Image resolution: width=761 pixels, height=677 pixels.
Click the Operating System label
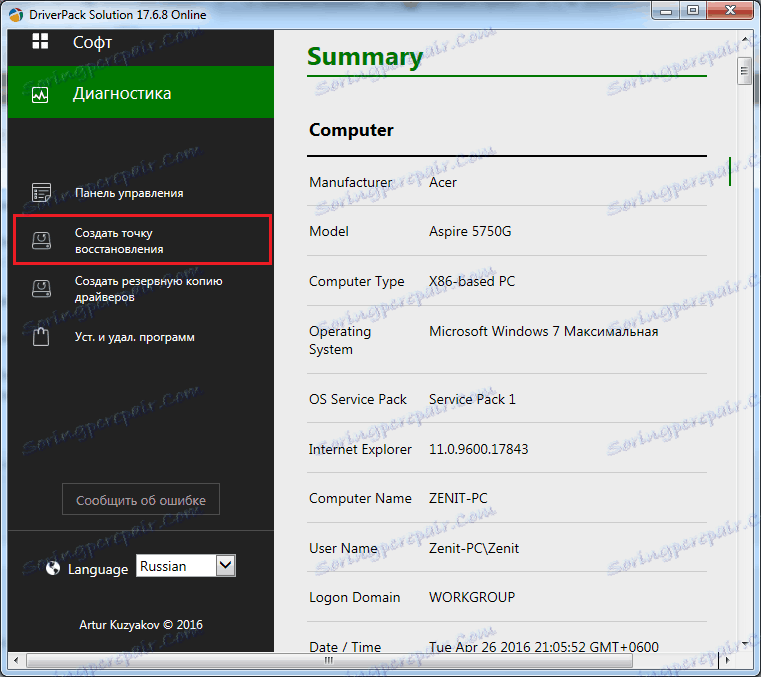pyautogui.click(x=340, y=340)
